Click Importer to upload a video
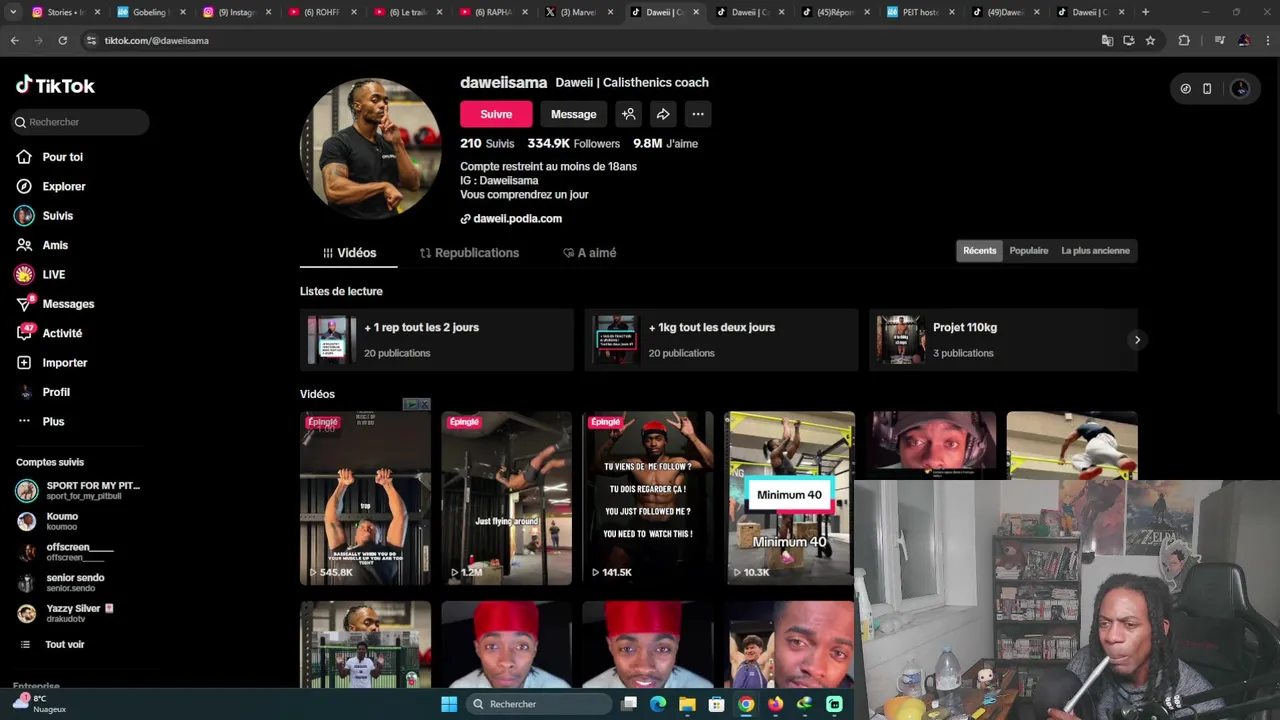1280x720 pixels. (64, 363)
